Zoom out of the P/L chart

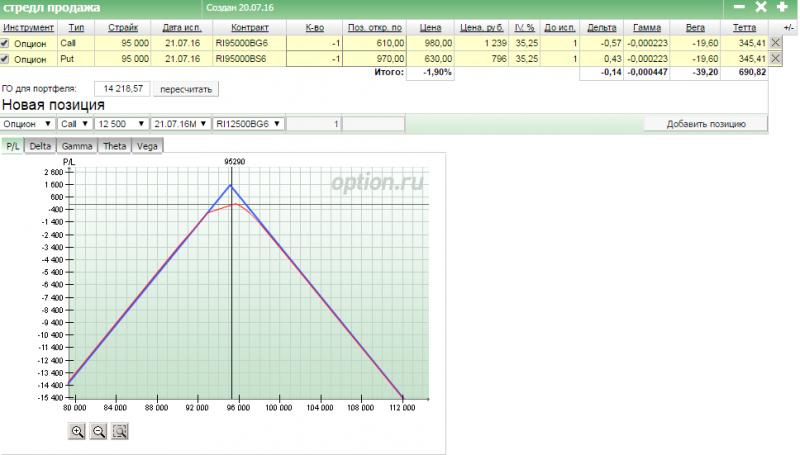tap(98, 432)
